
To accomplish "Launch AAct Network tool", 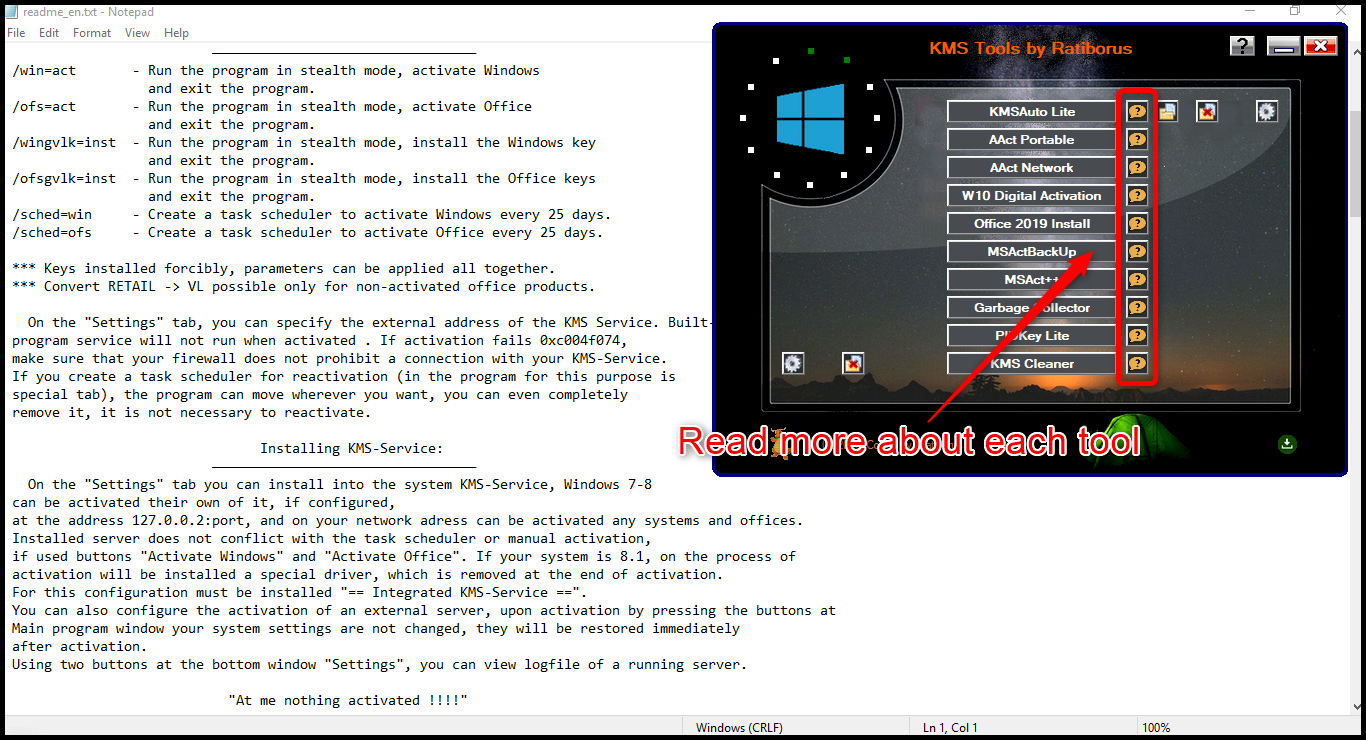I will [1032, 168].
